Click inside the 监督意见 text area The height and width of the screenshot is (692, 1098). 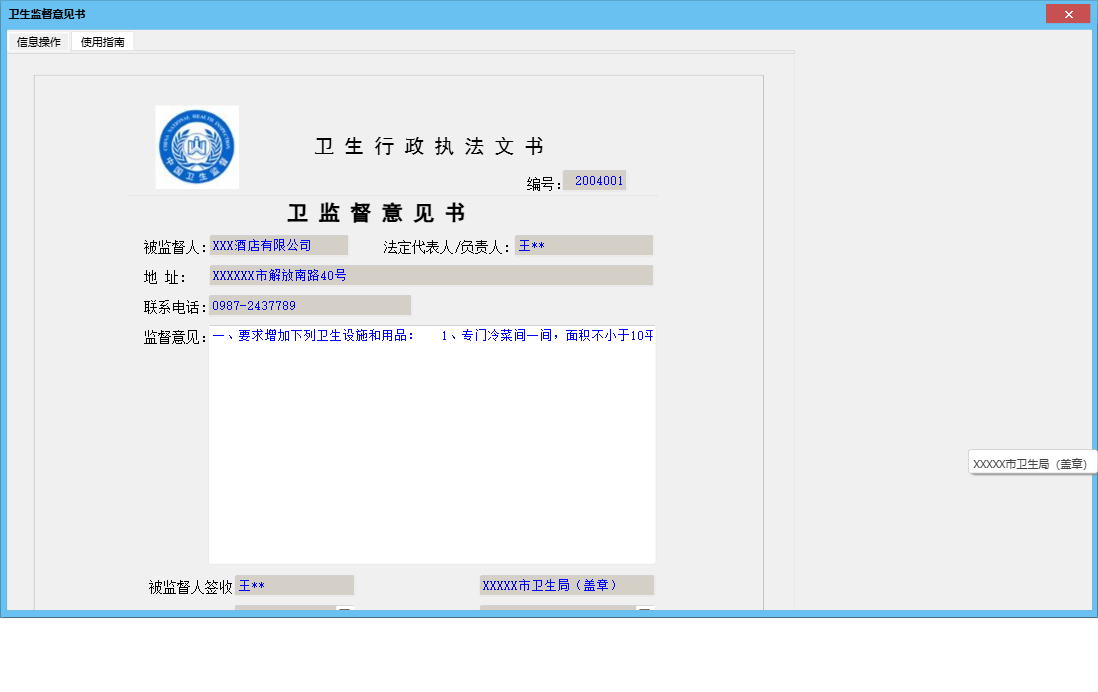(x=430, y=450)
